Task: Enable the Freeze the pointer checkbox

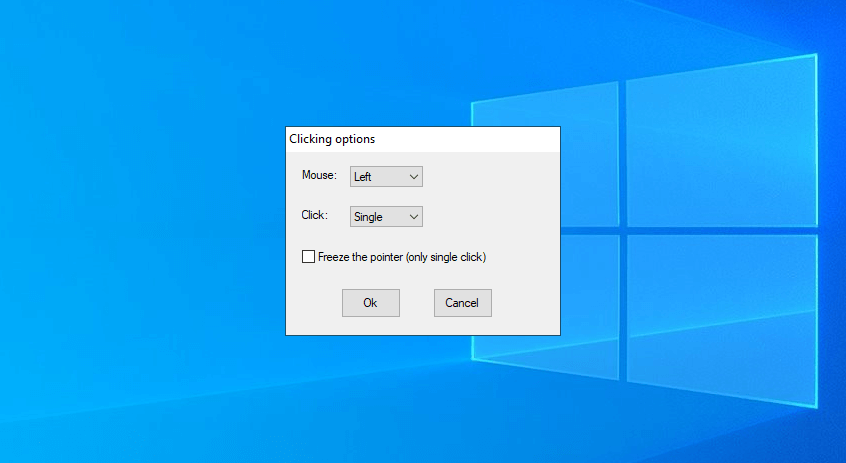Action: 308,257
